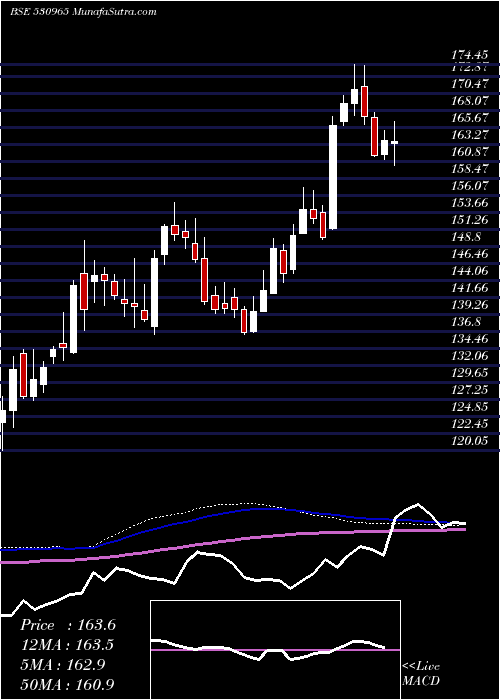Click the 168.07 price axis label
The height and width of the screenshot is (700, 500).
point(469,100)
